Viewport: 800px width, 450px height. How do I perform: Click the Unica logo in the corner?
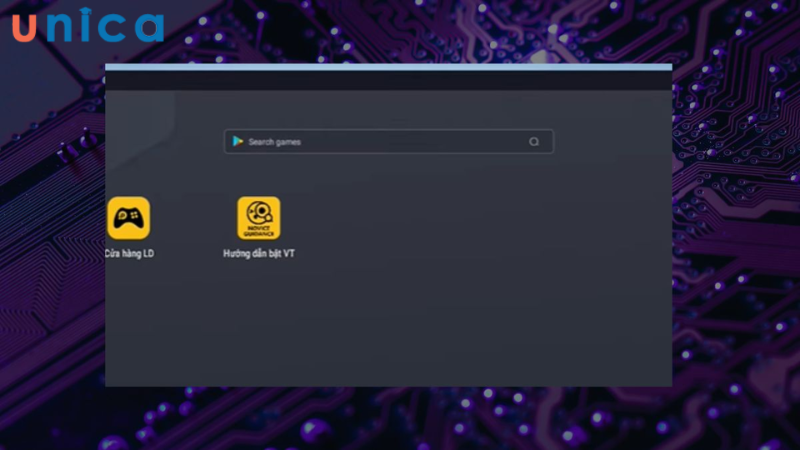click(87, 27)
